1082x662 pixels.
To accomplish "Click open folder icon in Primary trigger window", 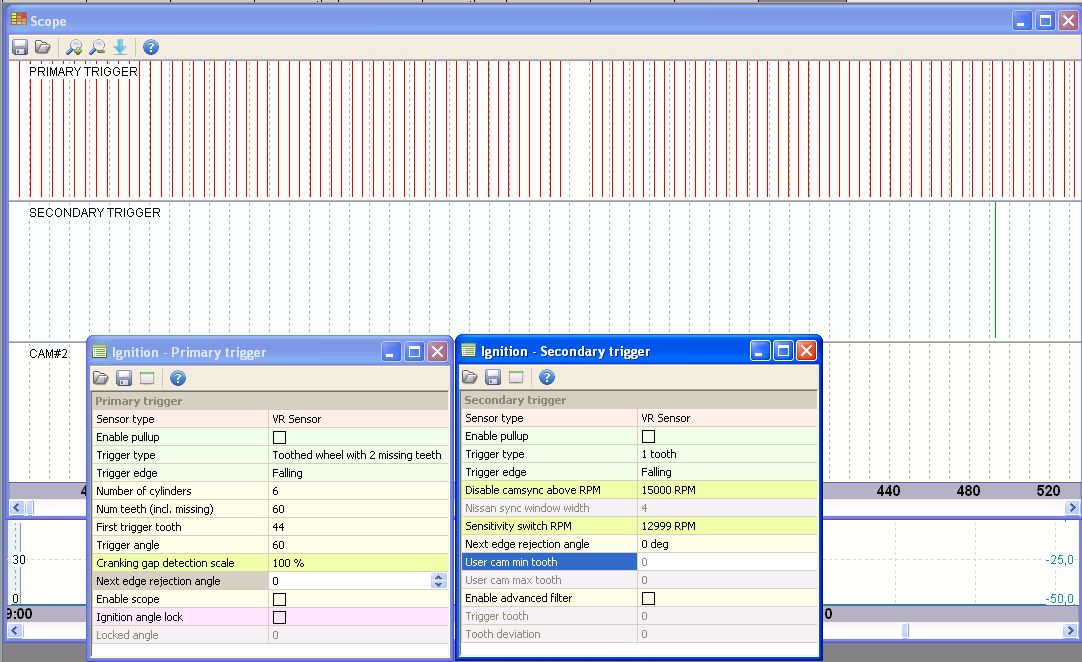I will (x=101, y=378).
